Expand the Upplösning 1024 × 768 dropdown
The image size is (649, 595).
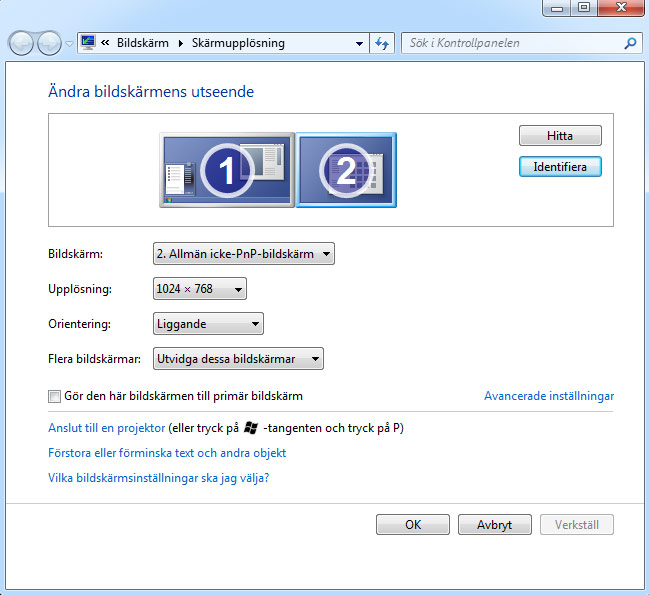199,289
